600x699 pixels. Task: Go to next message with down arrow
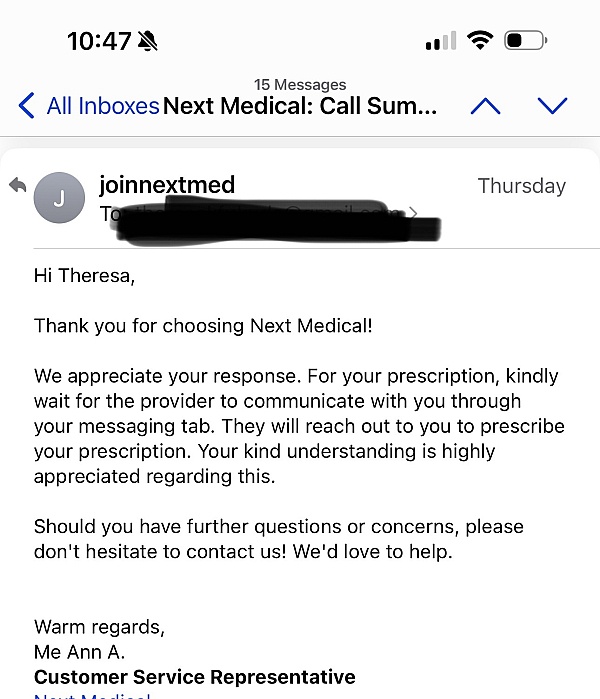[552, 105]
